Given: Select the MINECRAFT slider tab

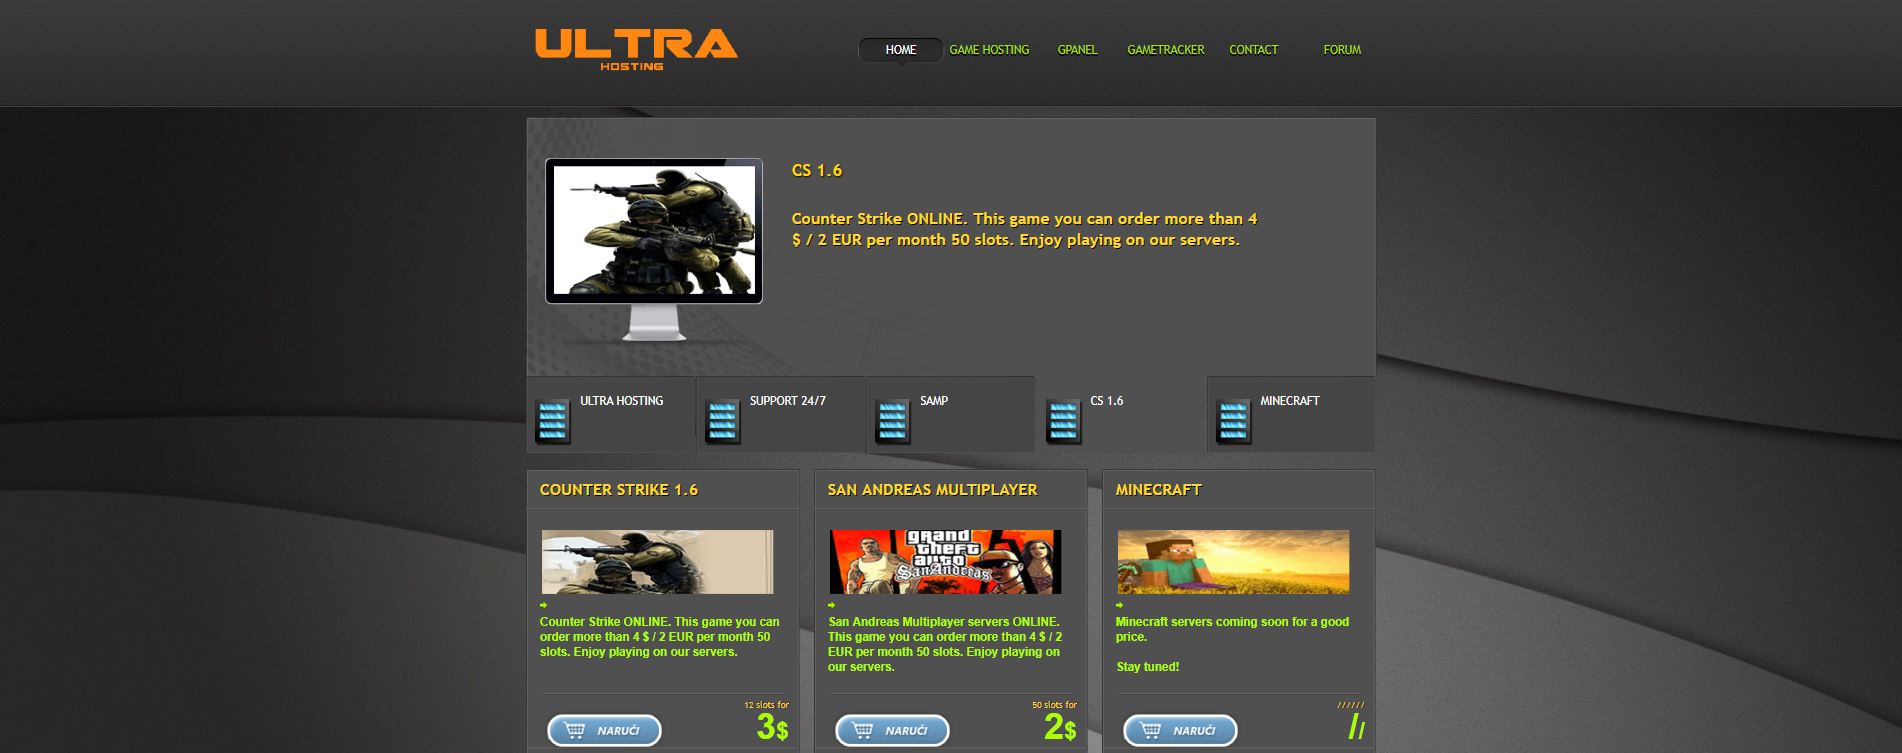Looking at the screenshot, I should pyautogui.click(x=1291, y=414).
